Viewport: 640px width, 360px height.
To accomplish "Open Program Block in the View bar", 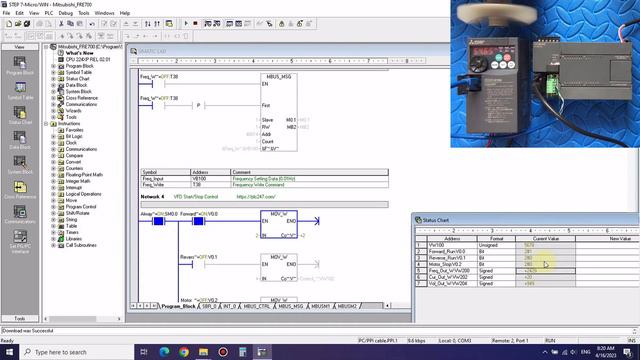I will [20, 66].
